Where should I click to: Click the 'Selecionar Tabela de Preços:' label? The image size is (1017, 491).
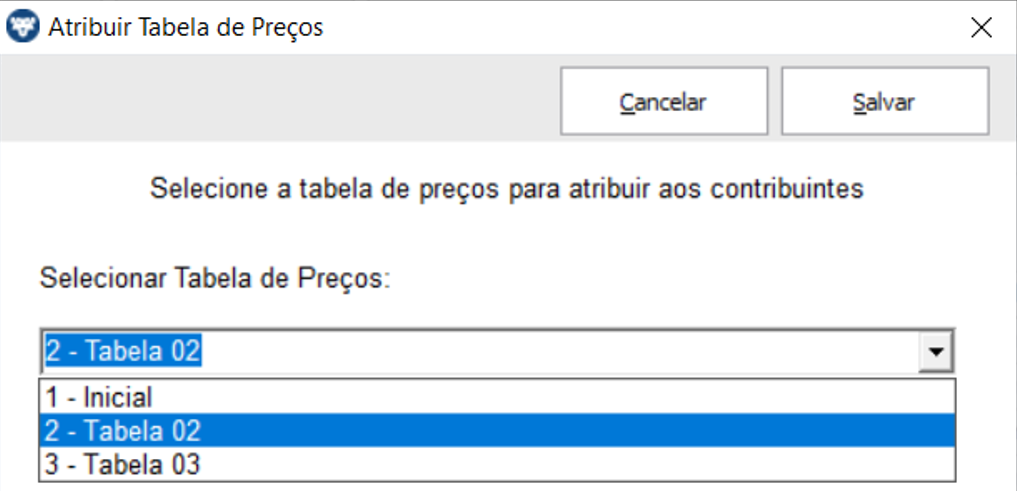[x=216, y=279]
